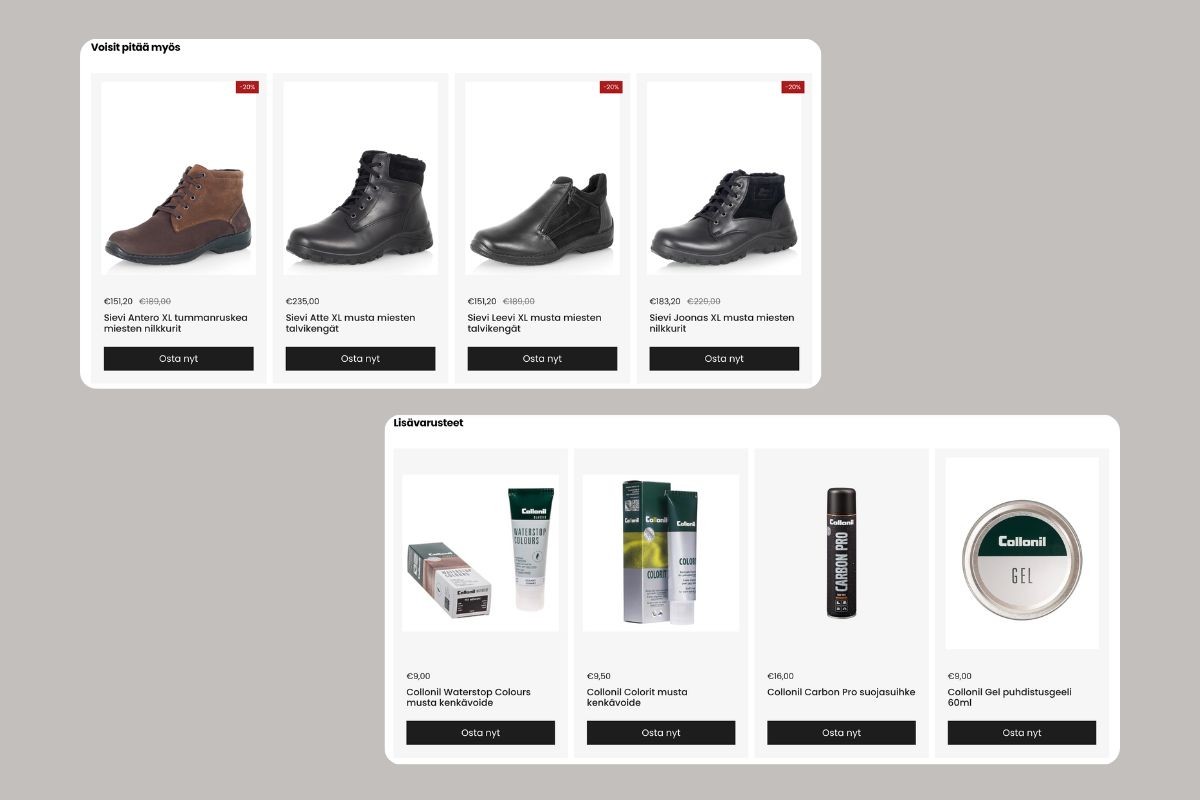Image resolution: width=1200 pixels, height=800 pixels.
Task: Open Sievi Joonas XL musta miesten nilkkurit link
Action: pos(722,323)
